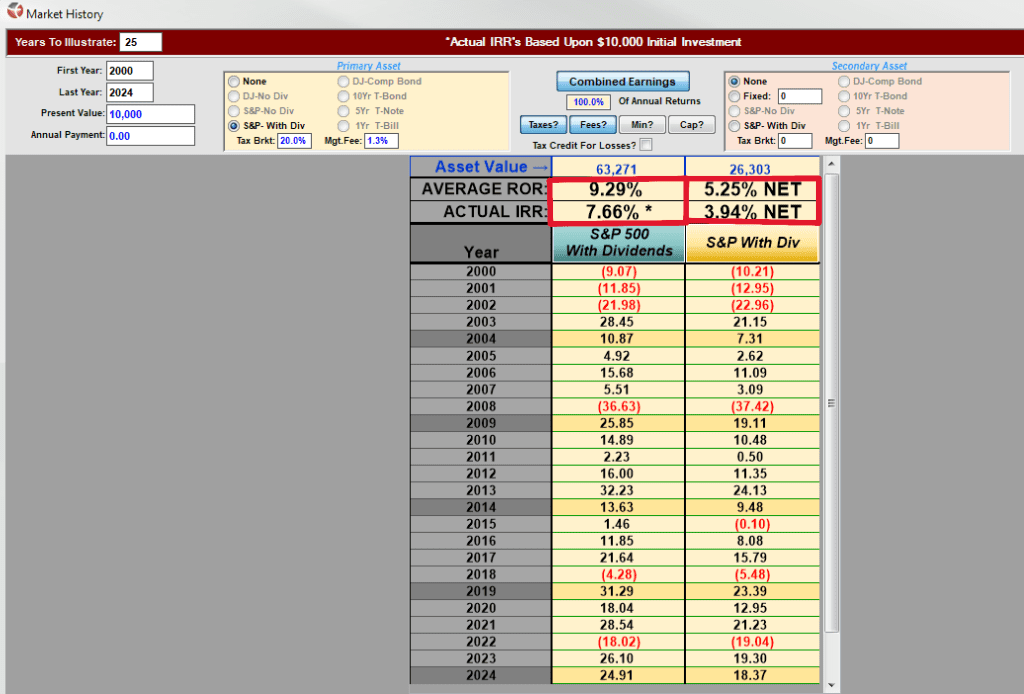The height and width of the screenshot is (694, 1024).
Task: Click the Actual IRR 7.66% cell
Action: pos(616,212)
